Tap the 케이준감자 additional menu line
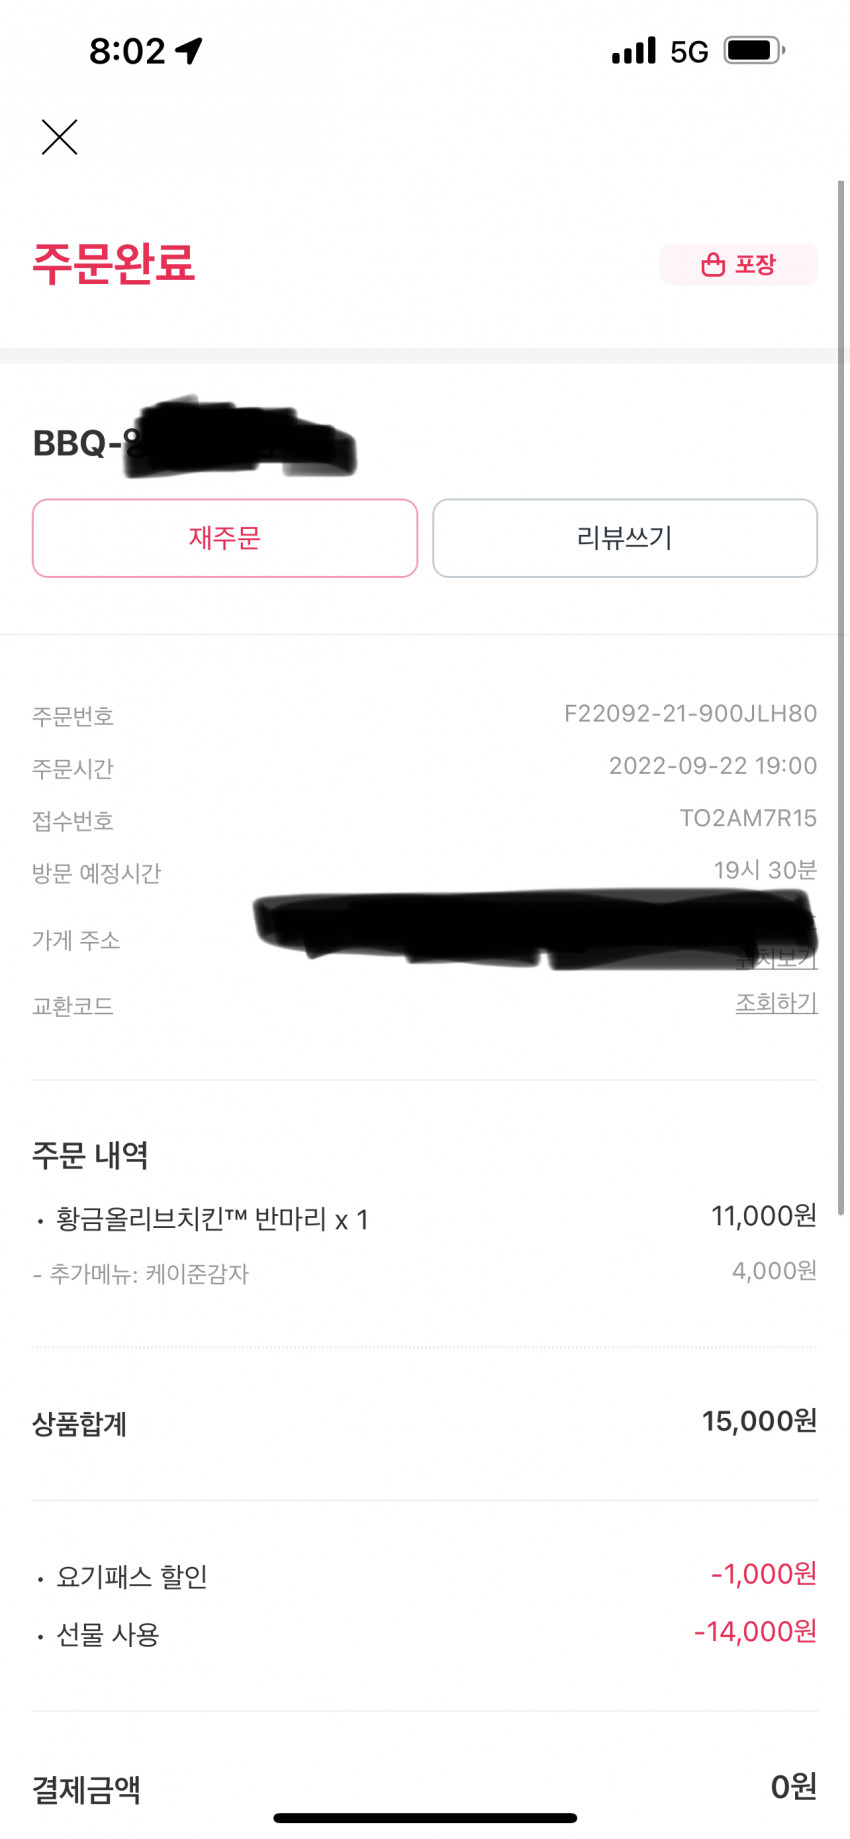 click(141, 1274)
